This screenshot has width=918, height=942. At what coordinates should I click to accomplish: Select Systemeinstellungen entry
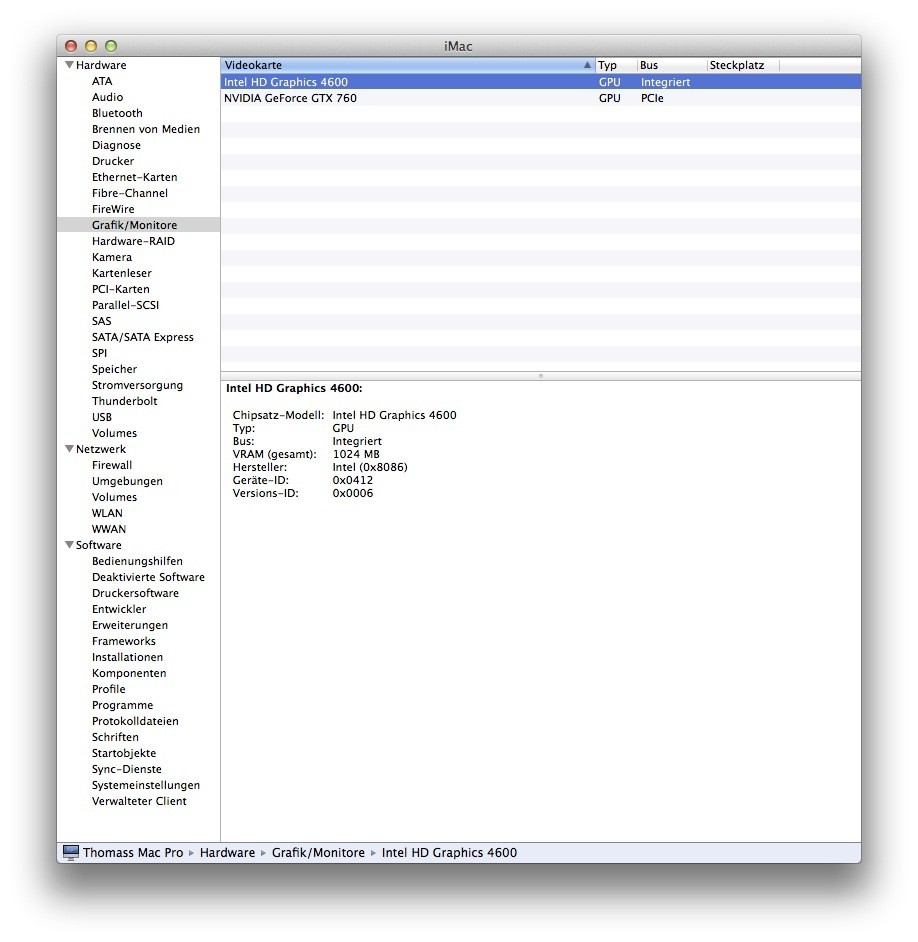146,785
